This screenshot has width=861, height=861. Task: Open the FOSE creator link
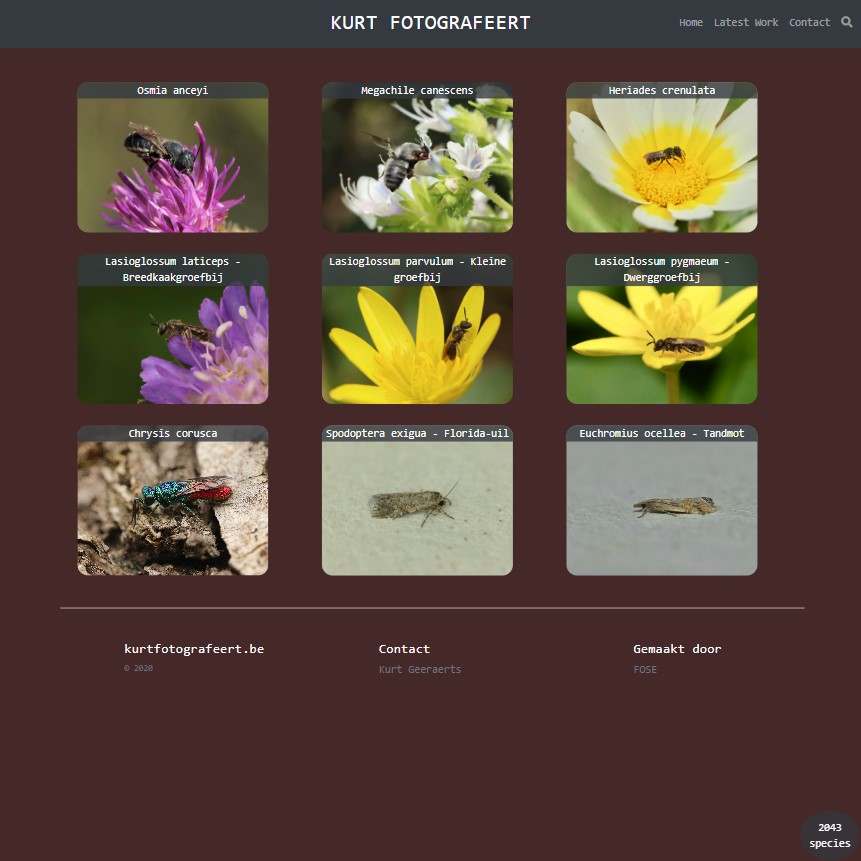[x=645, y=669]
